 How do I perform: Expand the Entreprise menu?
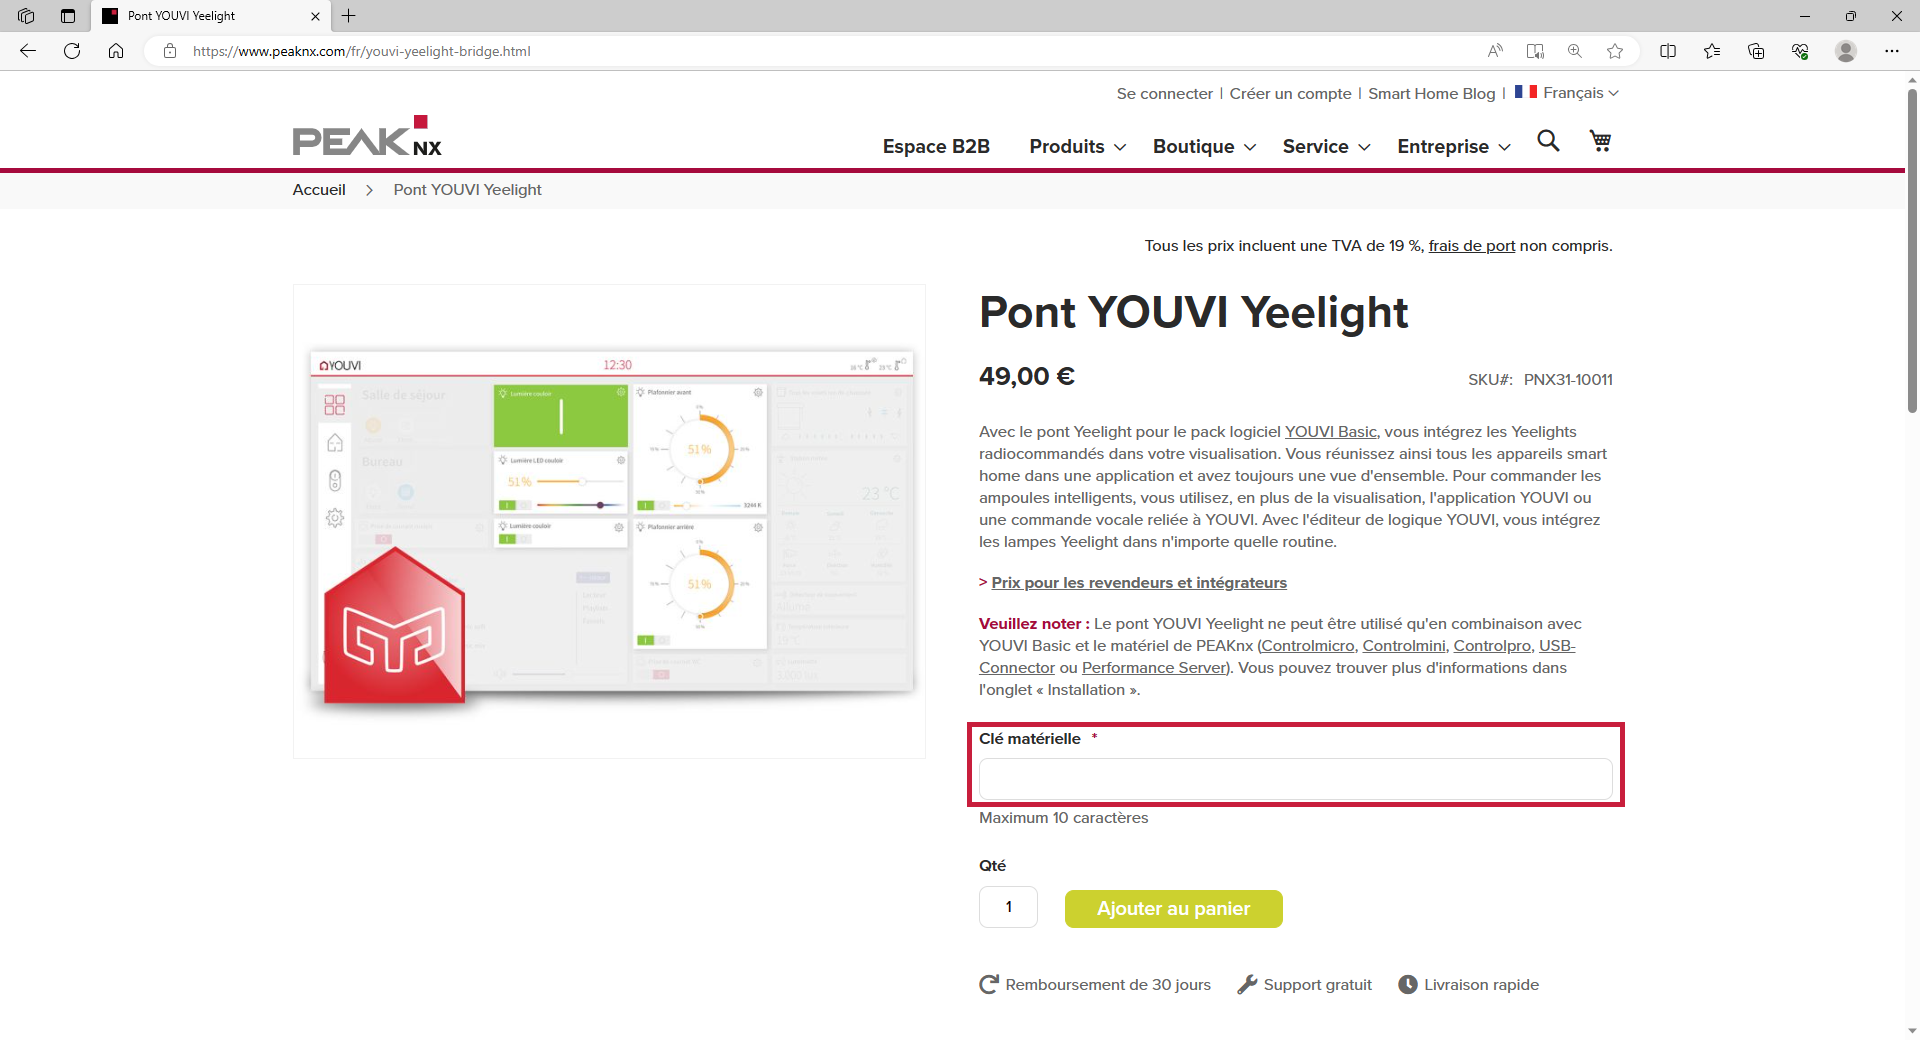coord(1453,146)
